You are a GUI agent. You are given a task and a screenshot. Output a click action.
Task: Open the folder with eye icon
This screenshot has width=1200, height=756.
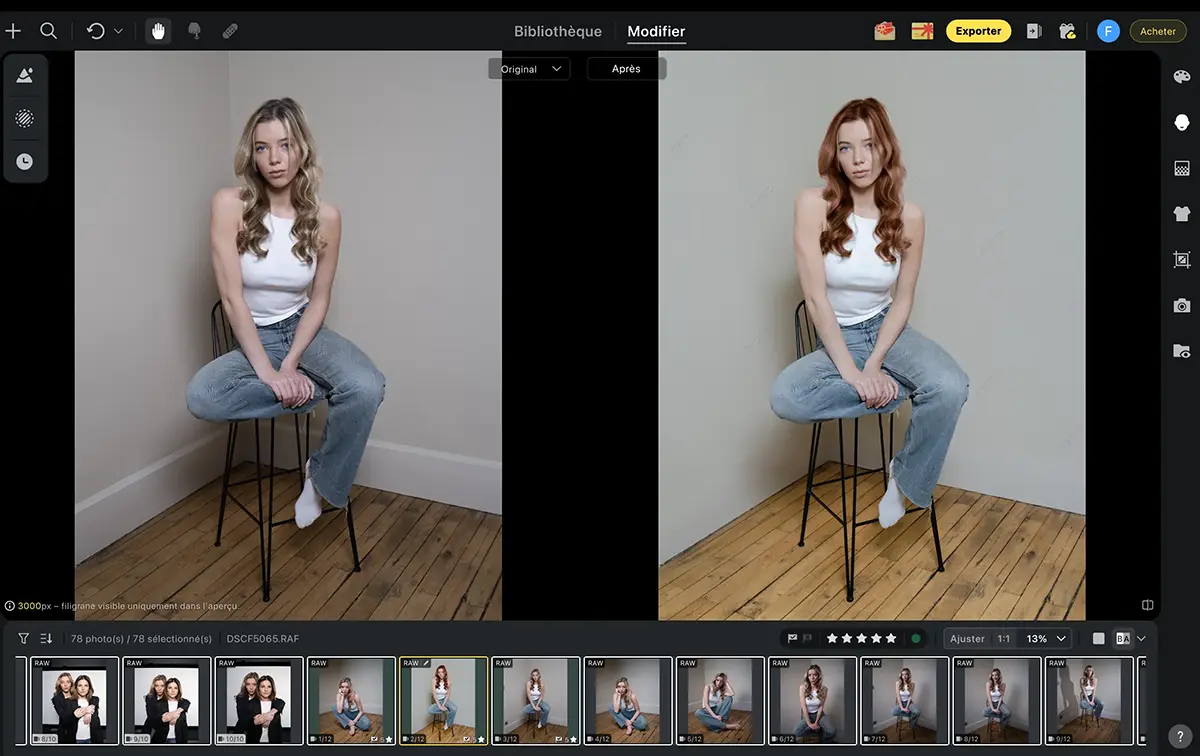[1182, 351]
